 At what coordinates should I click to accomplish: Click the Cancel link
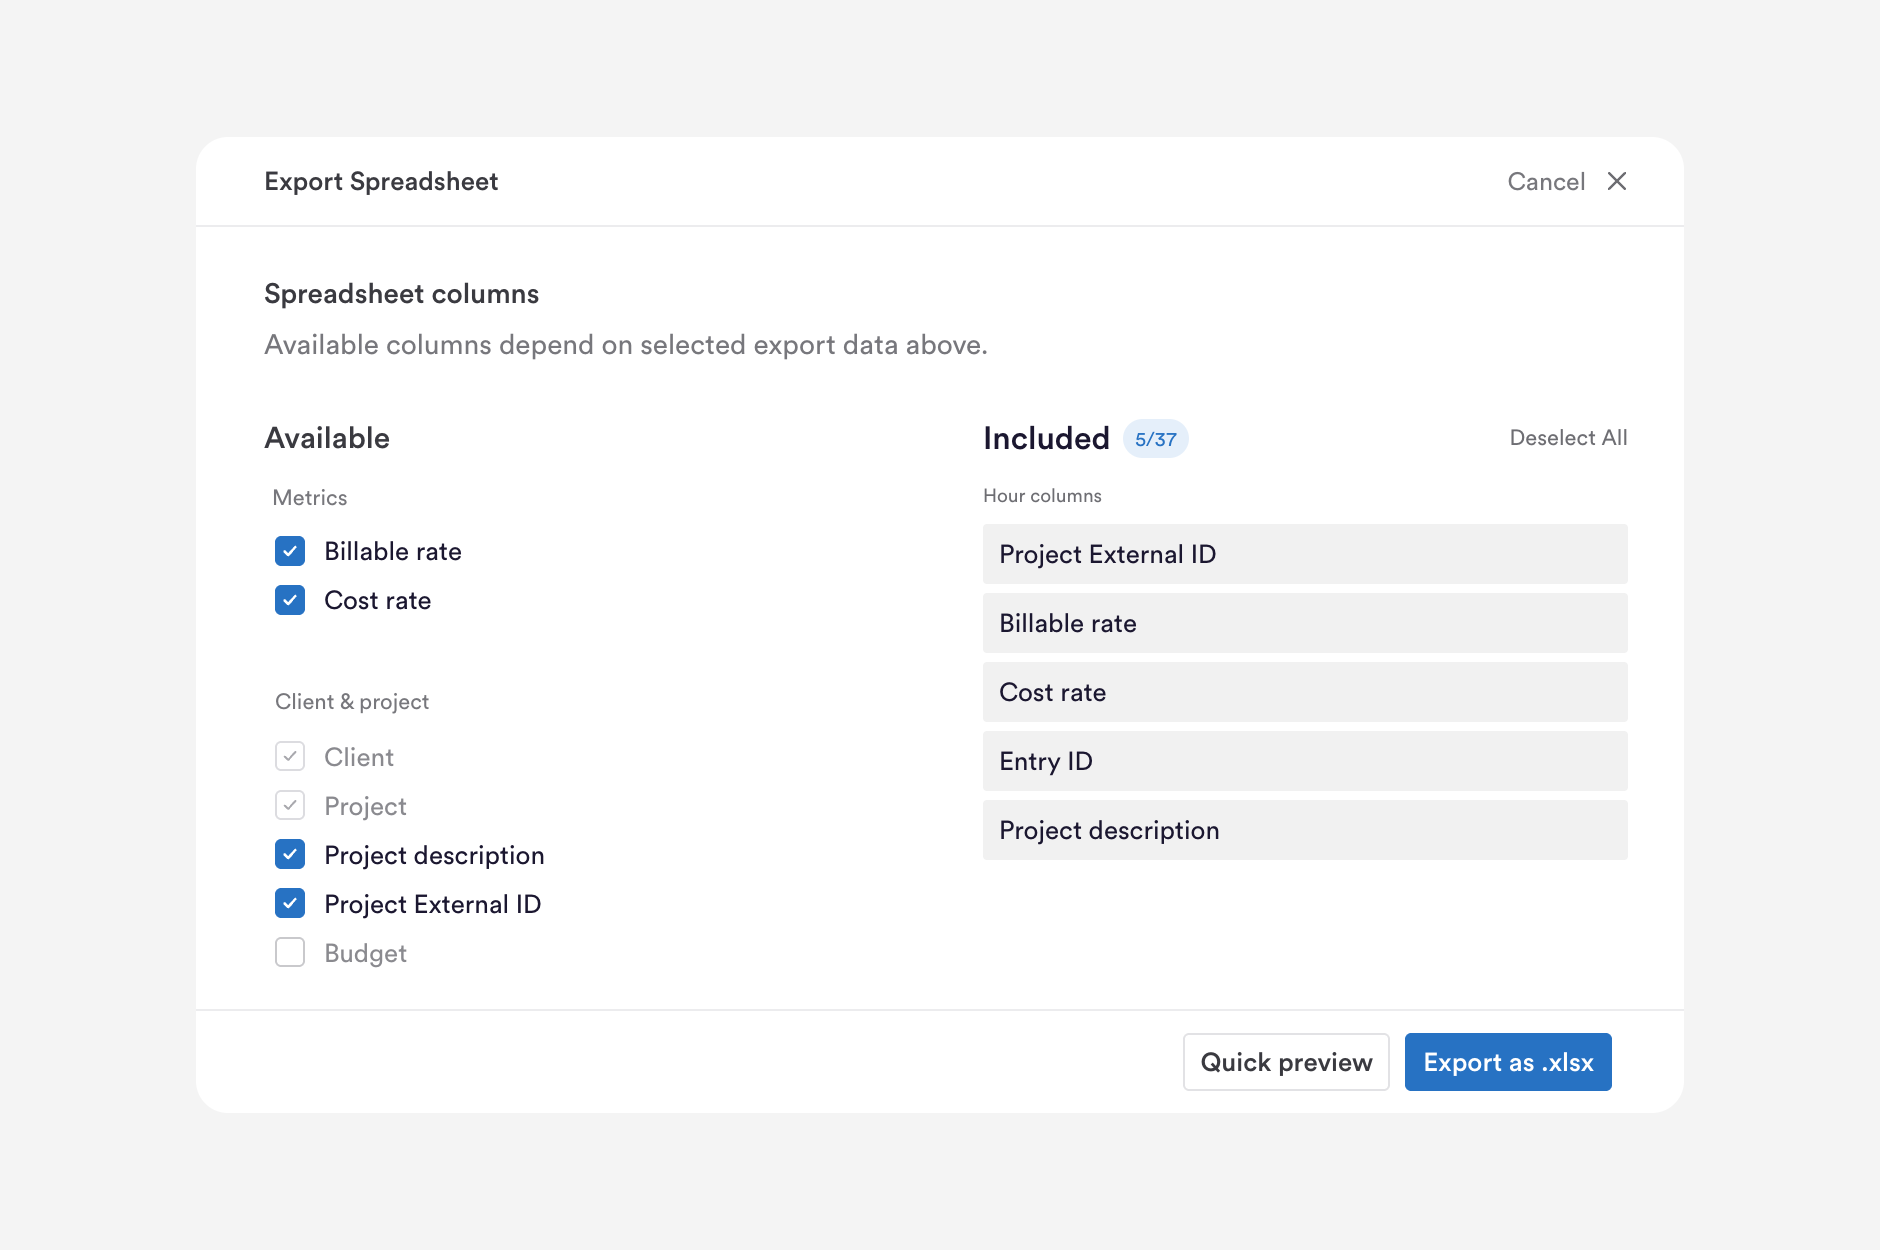pos(1546,181)
